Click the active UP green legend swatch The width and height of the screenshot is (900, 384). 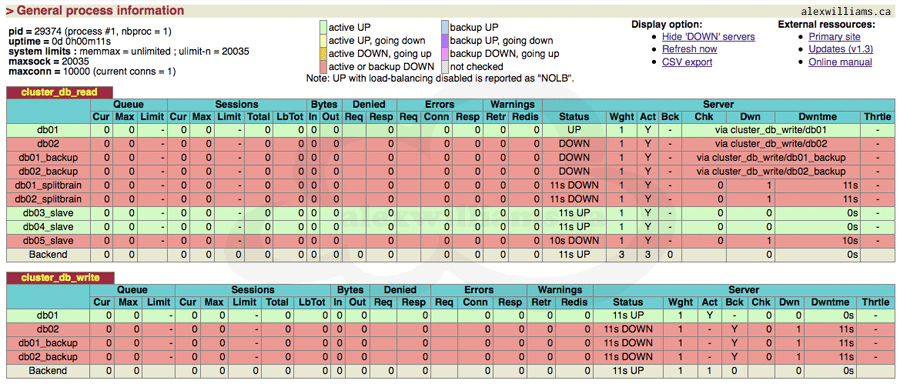[323, 27]
